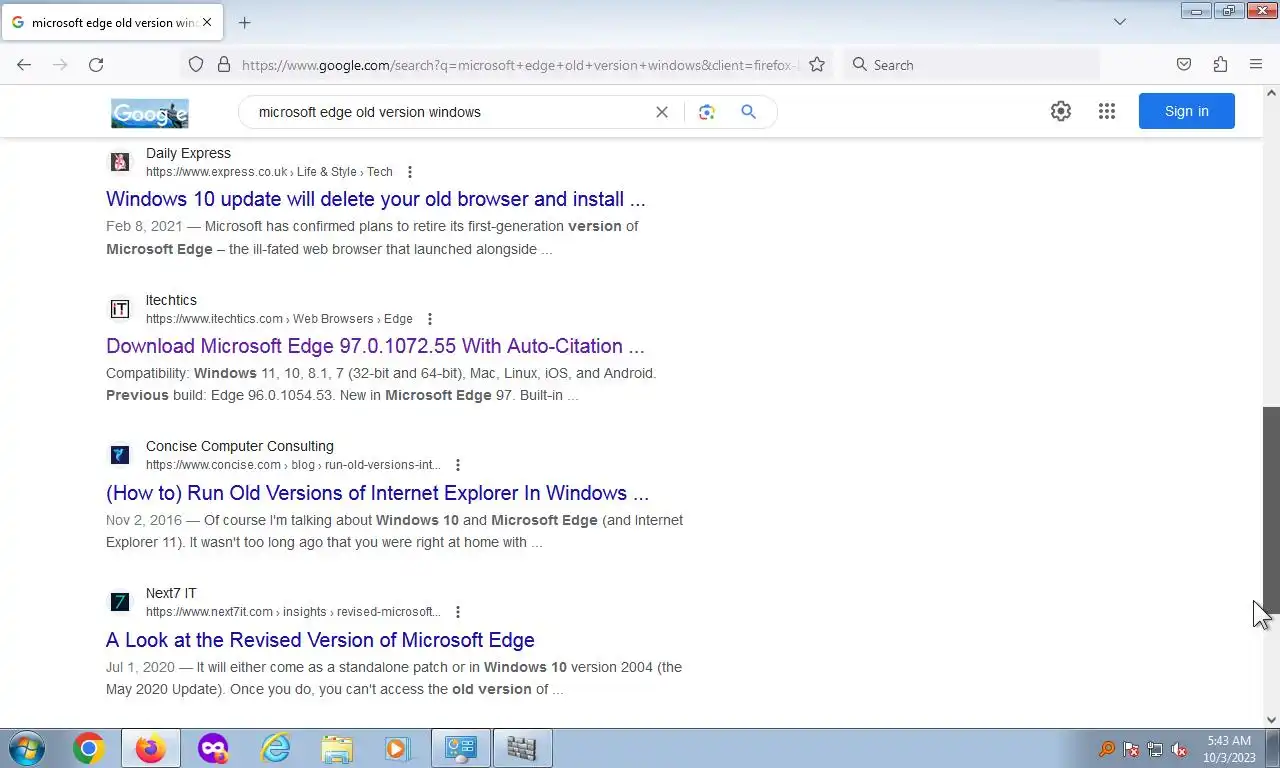Click the site security padlock icon
Viewport: 1280px width, 768px height.
coord(224,64)
